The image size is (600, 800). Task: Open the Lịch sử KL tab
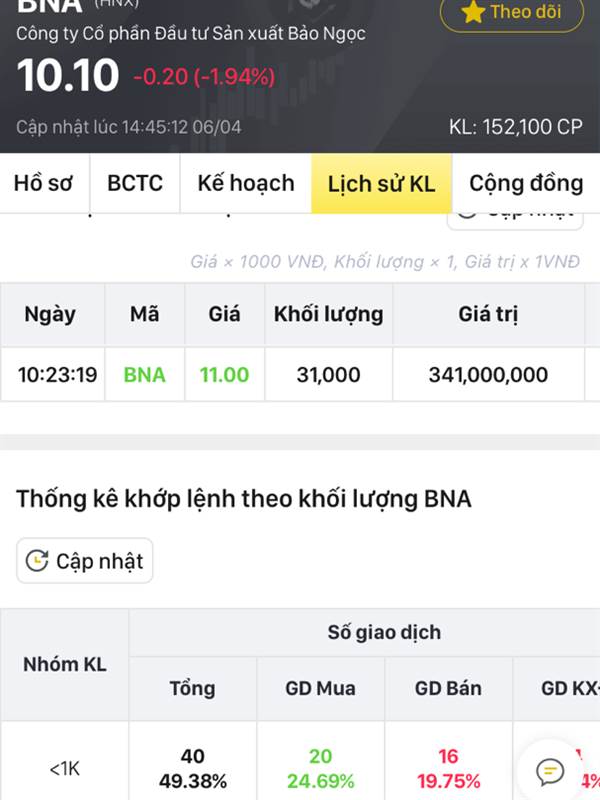click(x=382, y=184)
